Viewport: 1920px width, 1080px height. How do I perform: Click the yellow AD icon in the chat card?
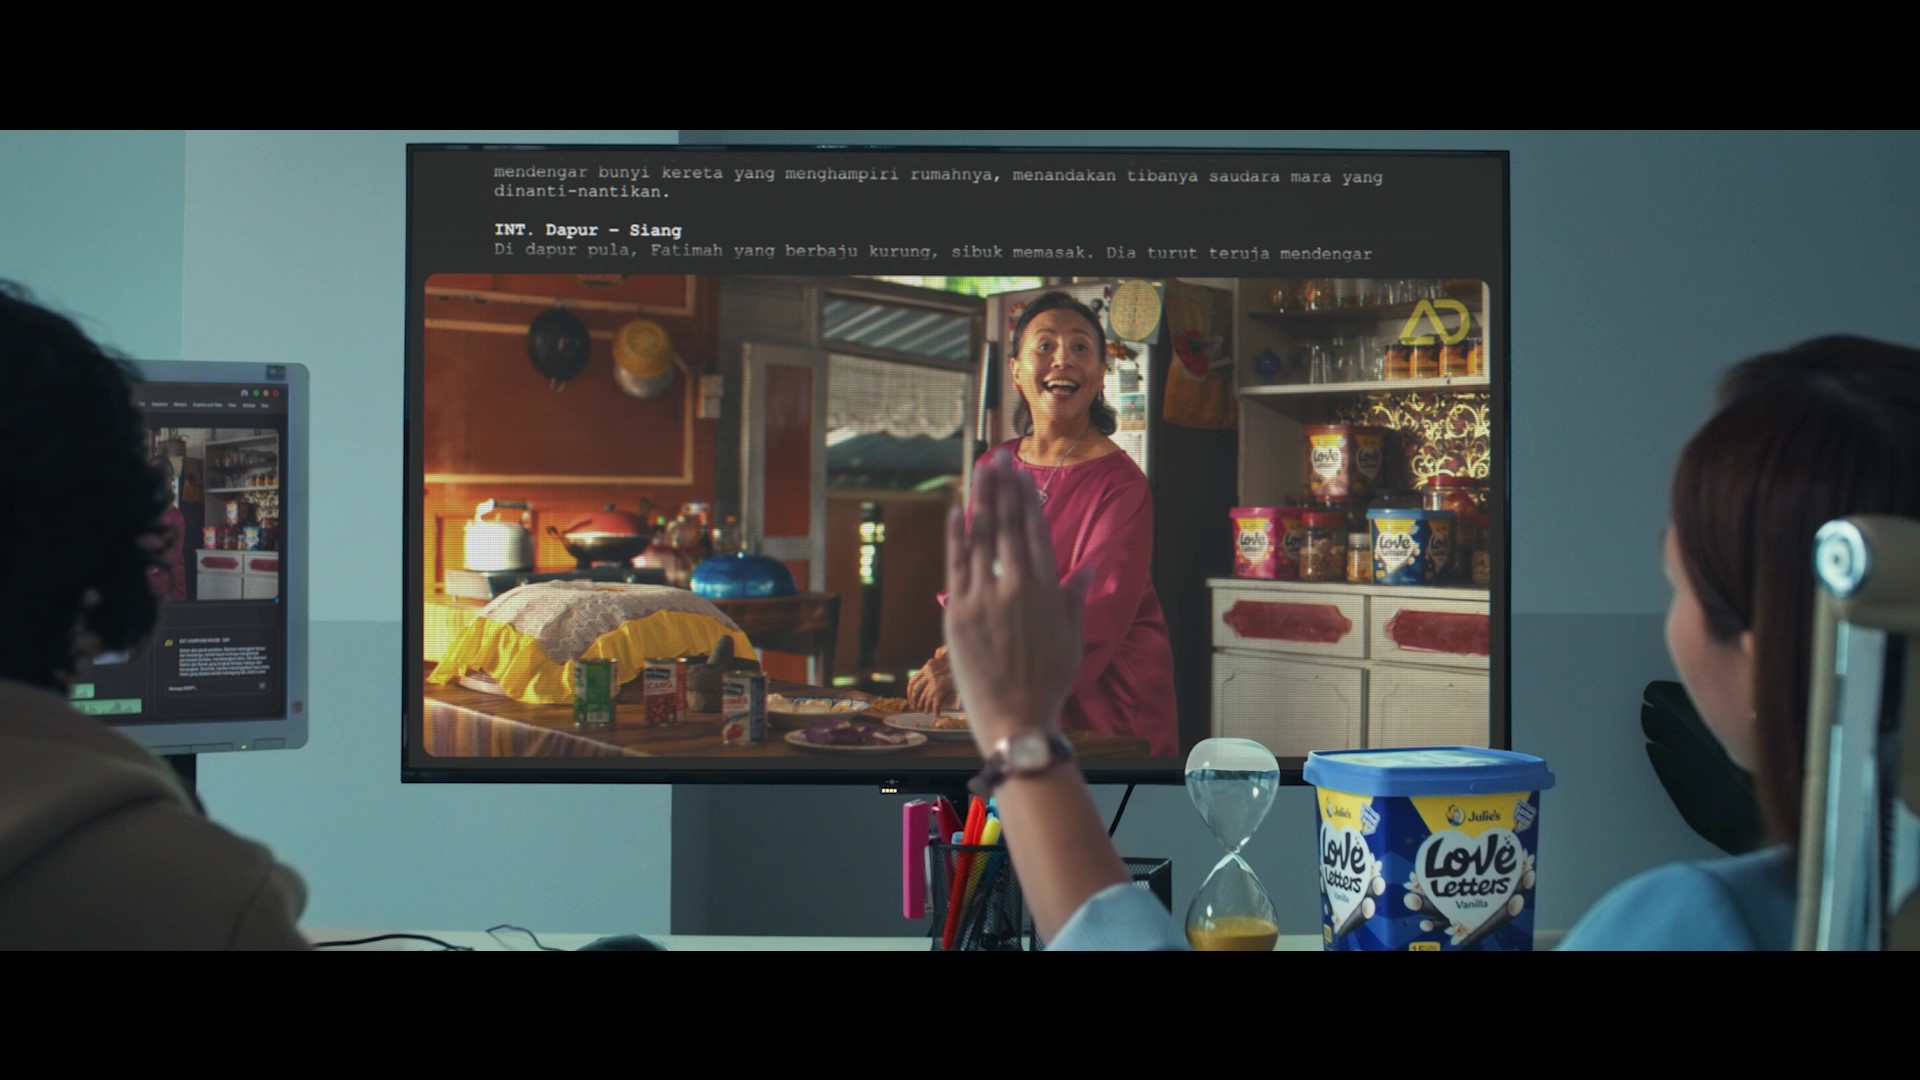point(169,643)
